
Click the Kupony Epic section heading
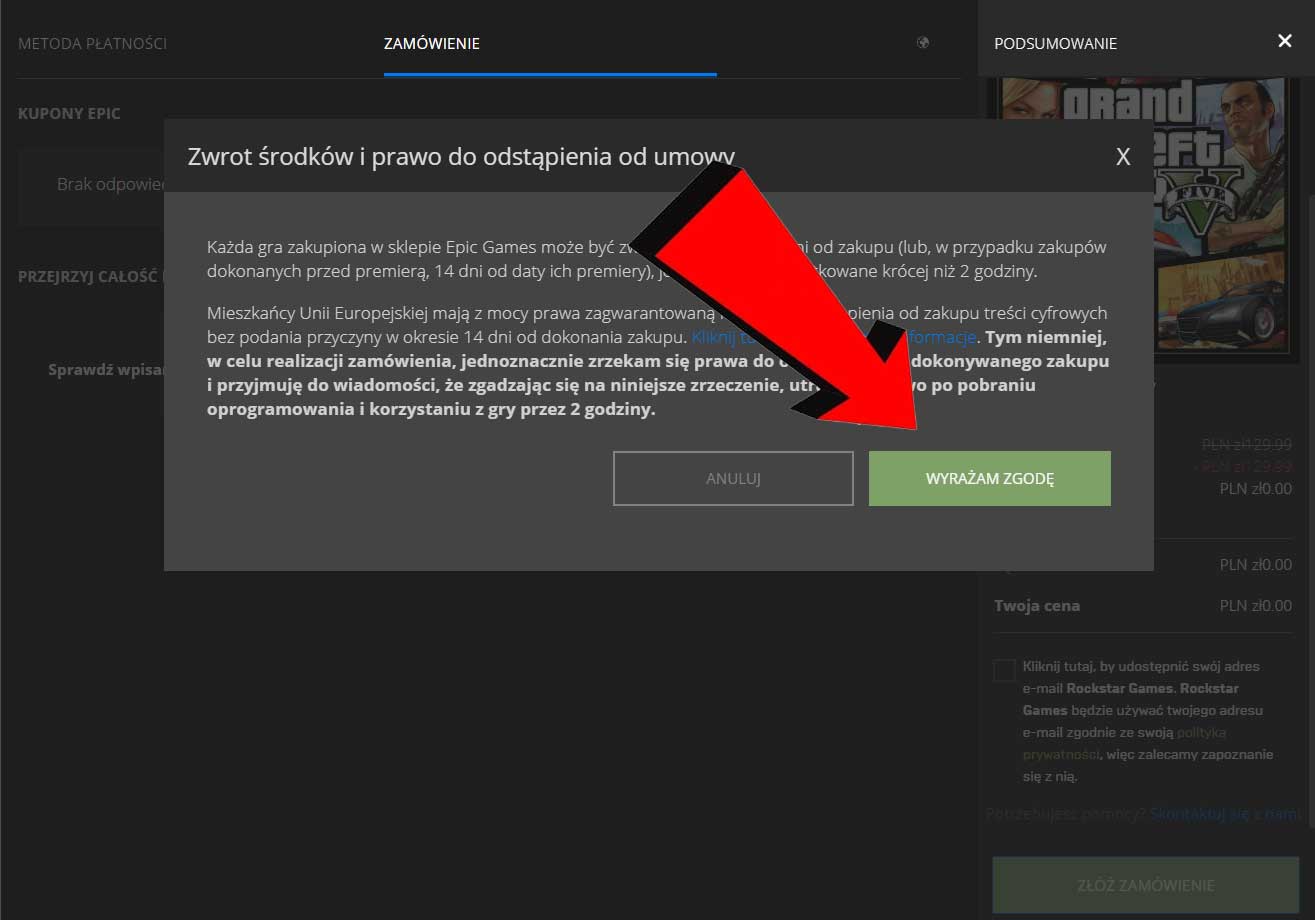tap(69, 114)
